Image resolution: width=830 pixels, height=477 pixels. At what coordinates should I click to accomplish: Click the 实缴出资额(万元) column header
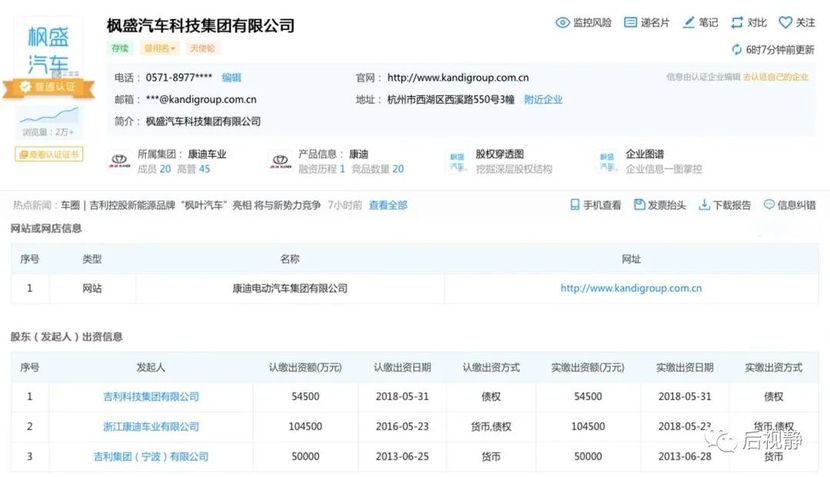[x=588, y=367]
